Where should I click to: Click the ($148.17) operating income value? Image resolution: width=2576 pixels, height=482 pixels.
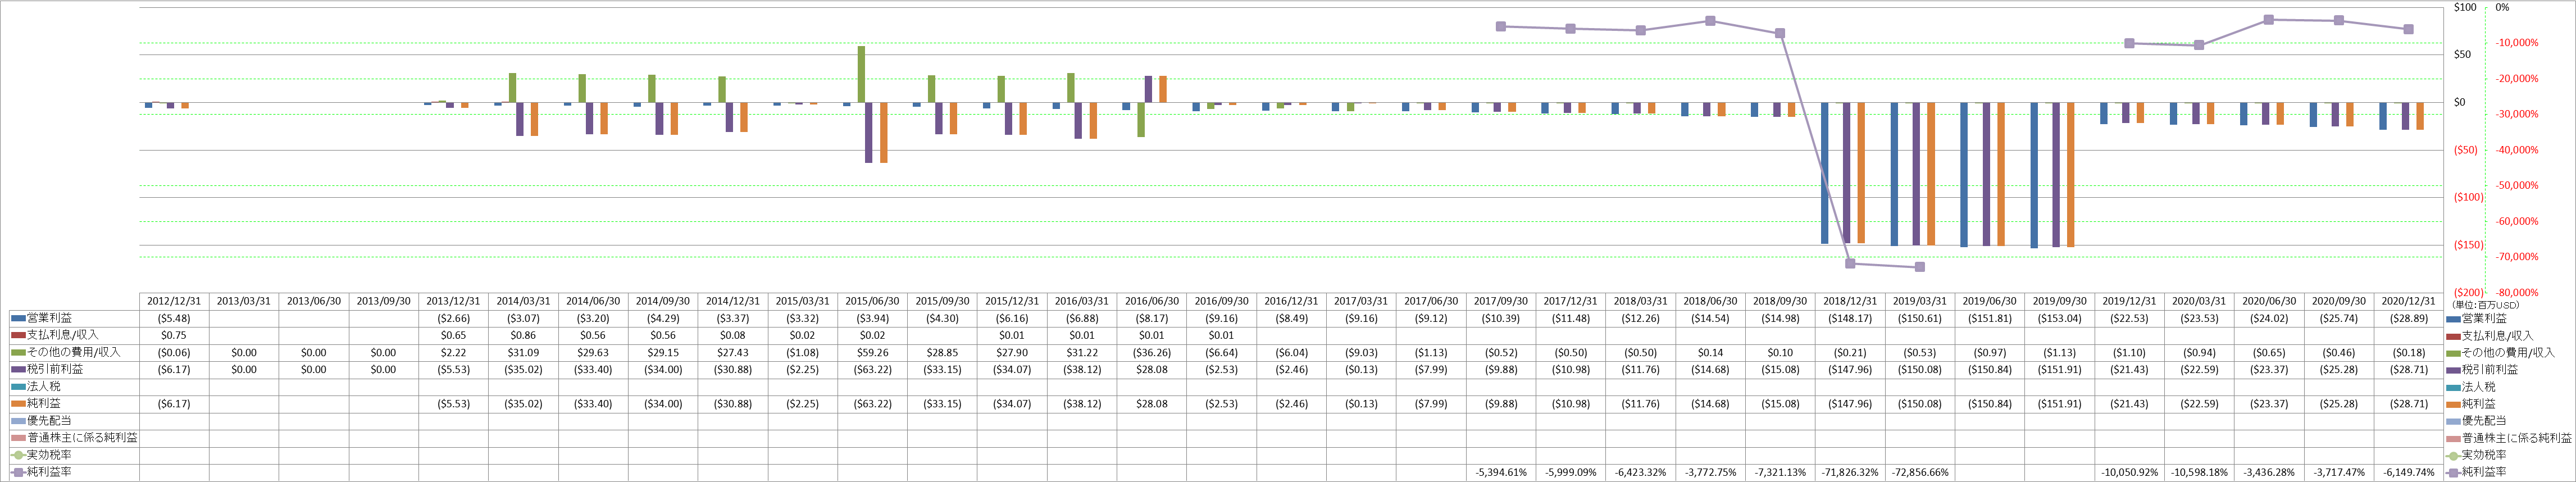(x=1849, y=318)
